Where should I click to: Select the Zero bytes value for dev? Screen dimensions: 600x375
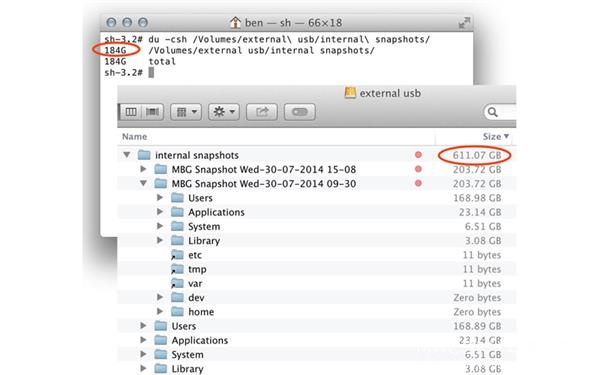click(x=477, y=298)
